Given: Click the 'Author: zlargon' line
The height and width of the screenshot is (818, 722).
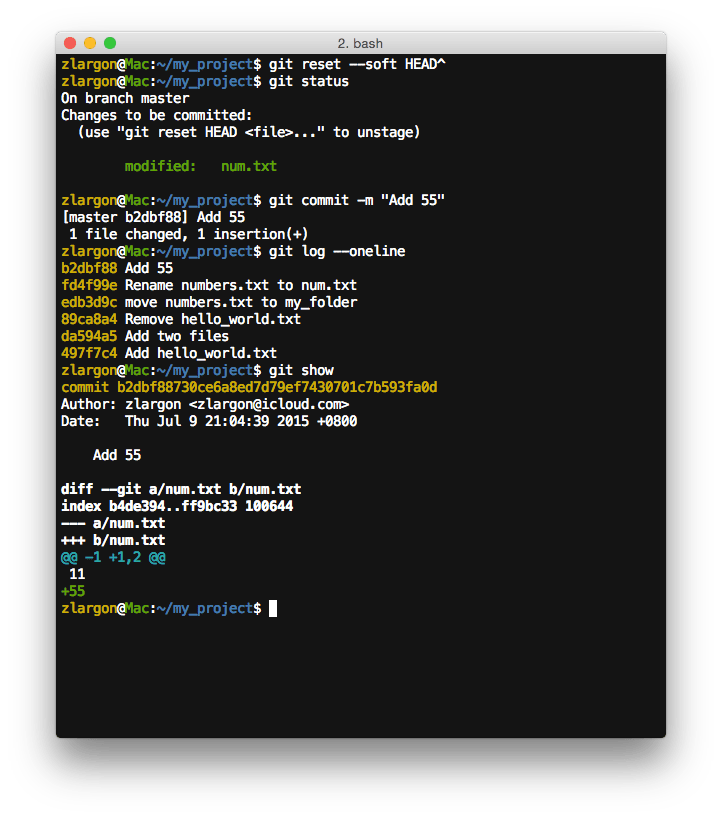Looking at the screenshot, I should pyautogui.click(x=205, y=404).
